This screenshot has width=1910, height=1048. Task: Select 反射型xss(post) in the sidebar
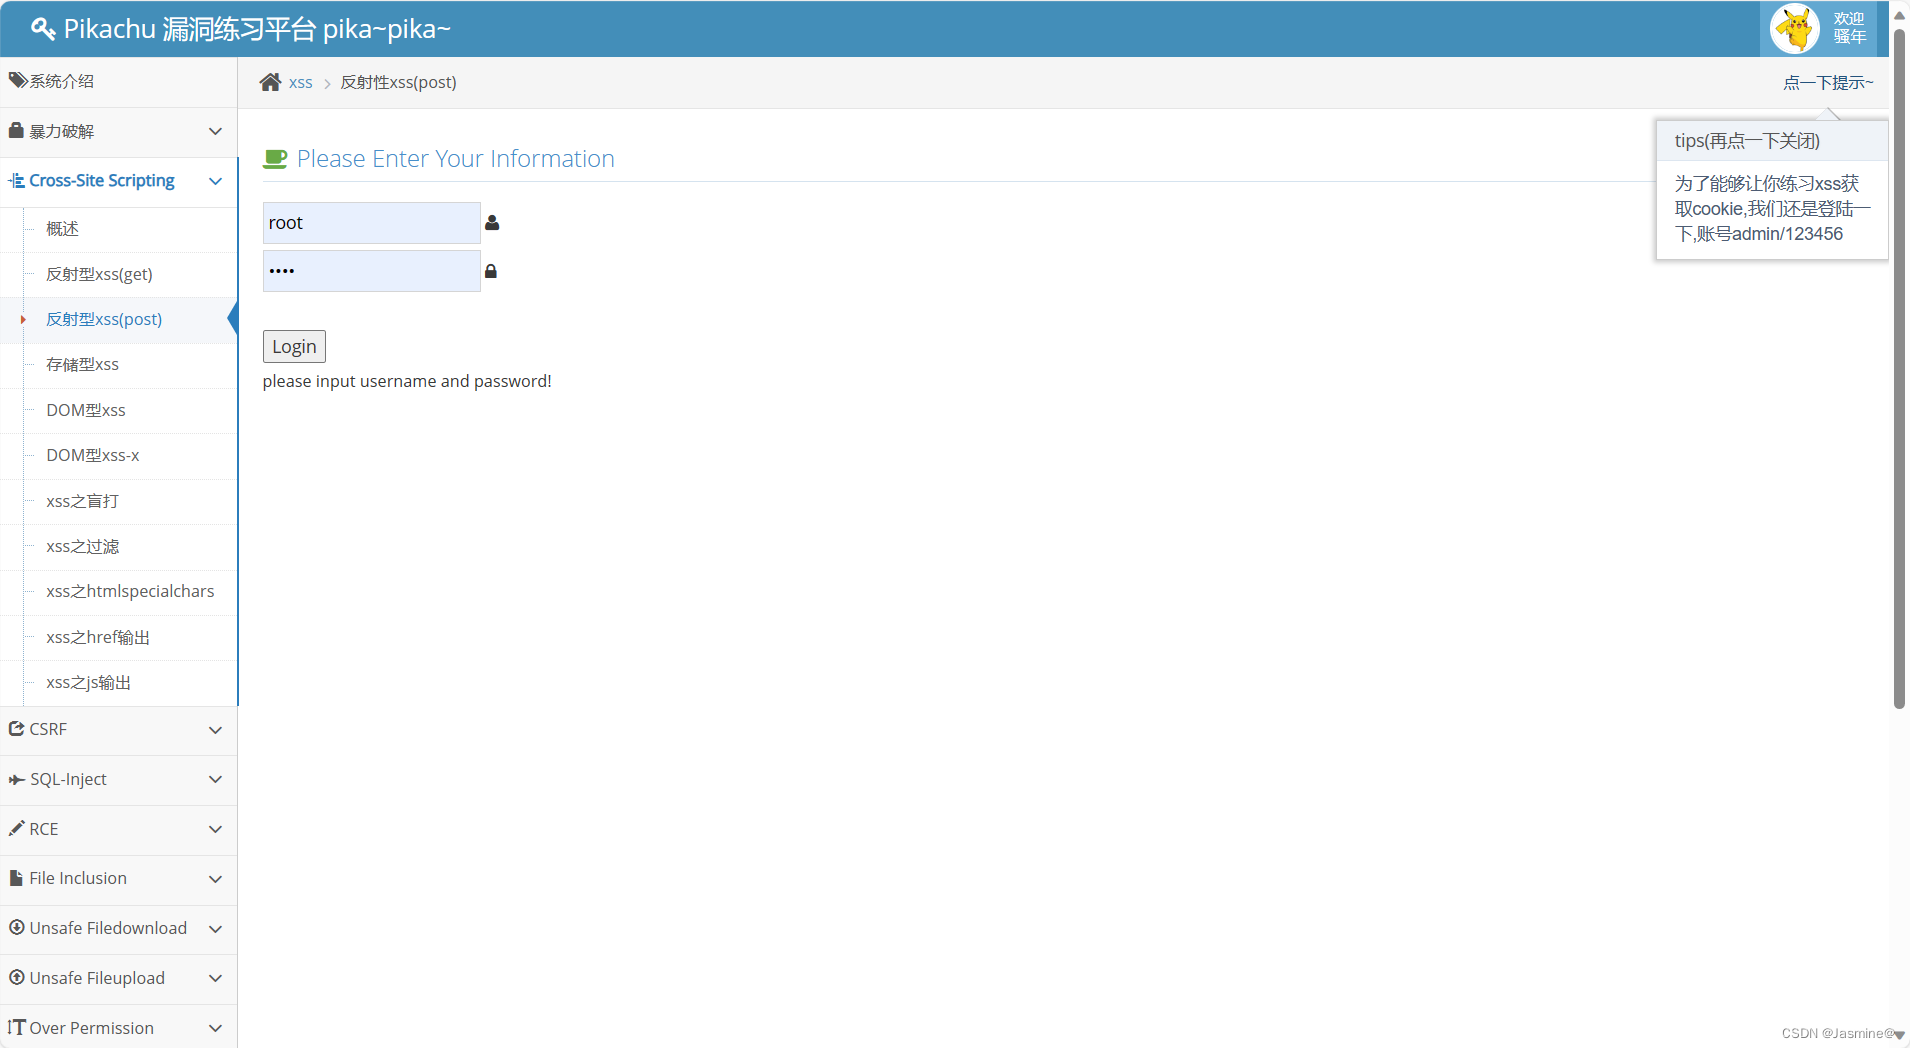click(104, 319)
